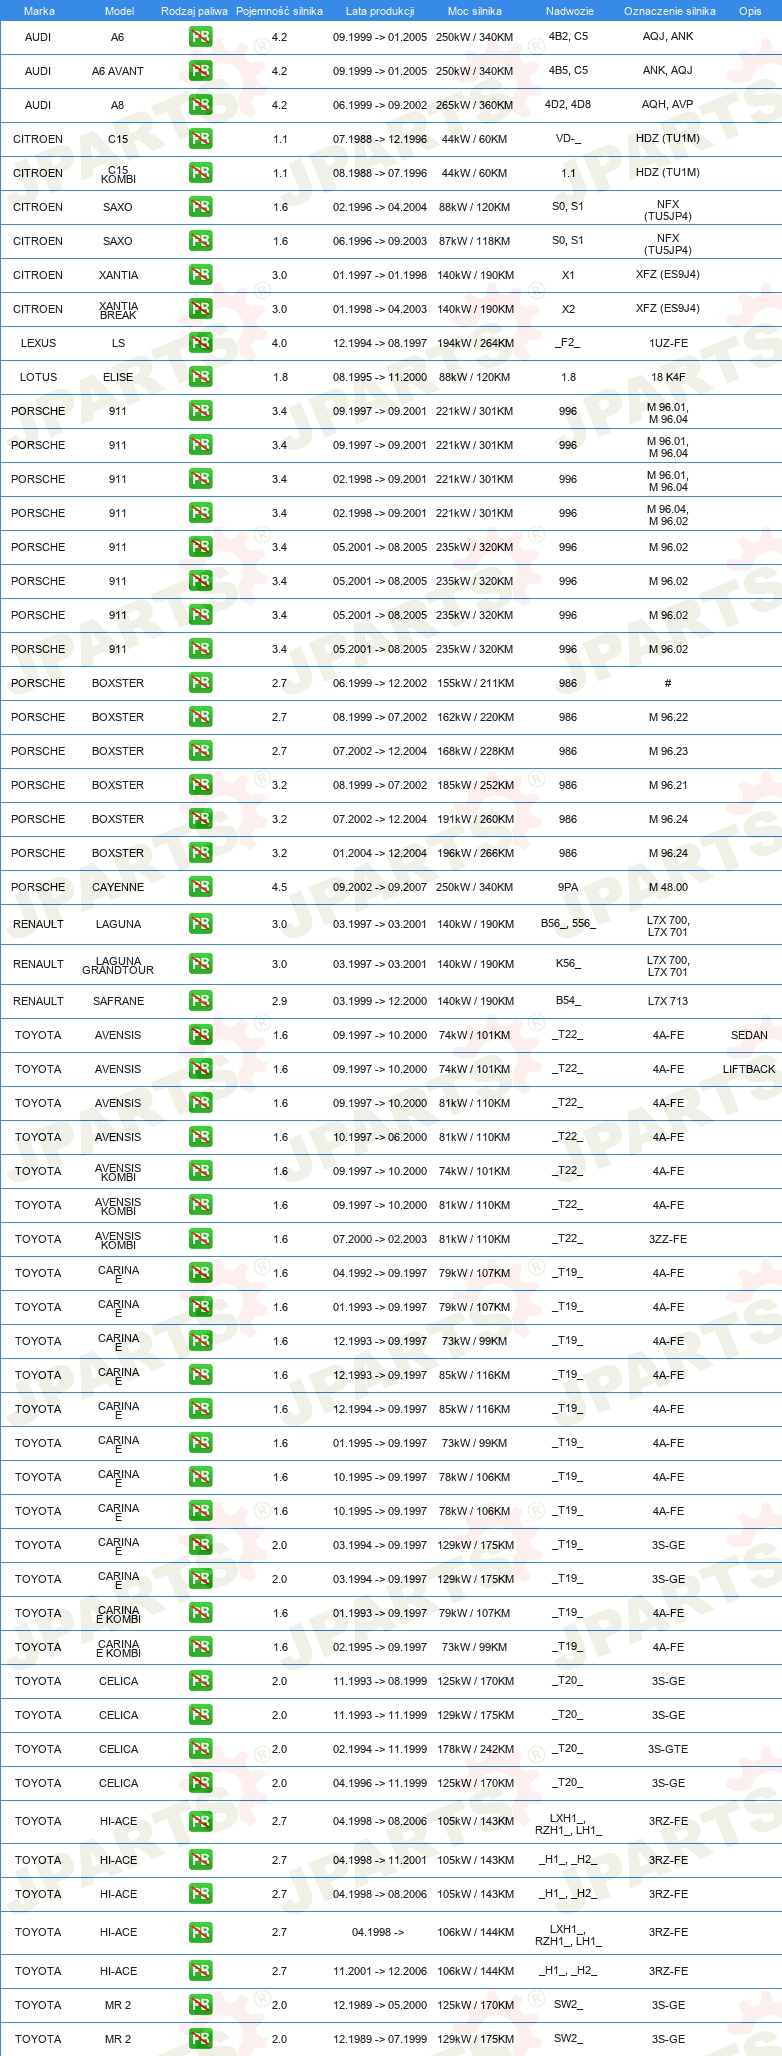The image size is (782, 2056).
Task: Click the fuel icon in the AVENSIS LIFTBACK row
Action: pos(200,1069)
